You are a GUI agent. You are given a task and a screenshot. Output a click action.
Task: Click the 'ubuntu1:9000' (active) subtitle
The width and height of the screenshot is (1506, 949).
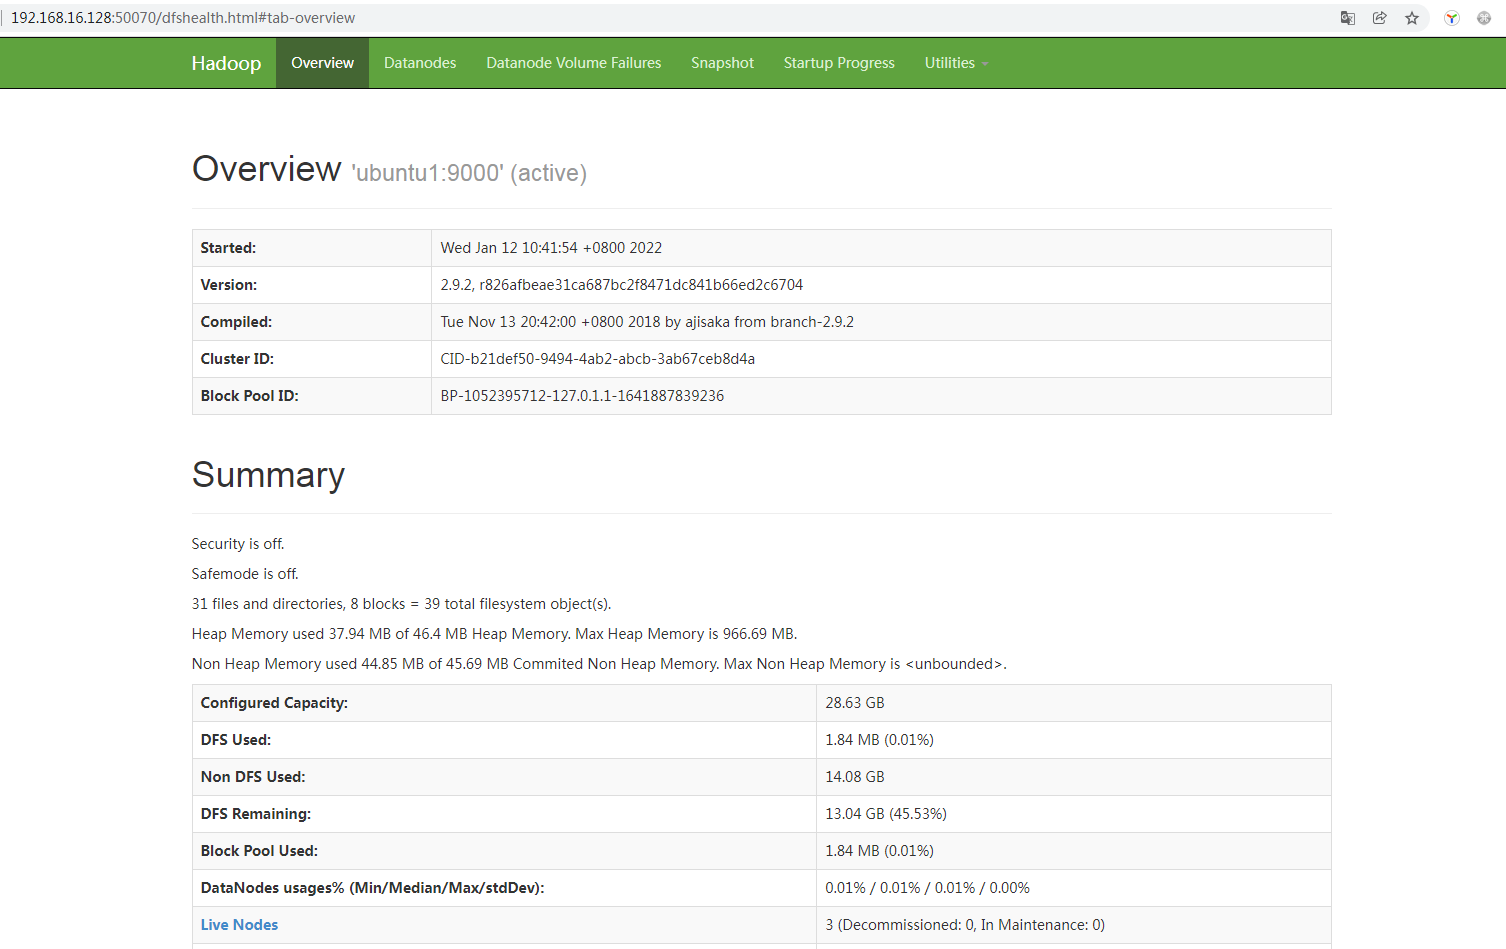(469, 173)
